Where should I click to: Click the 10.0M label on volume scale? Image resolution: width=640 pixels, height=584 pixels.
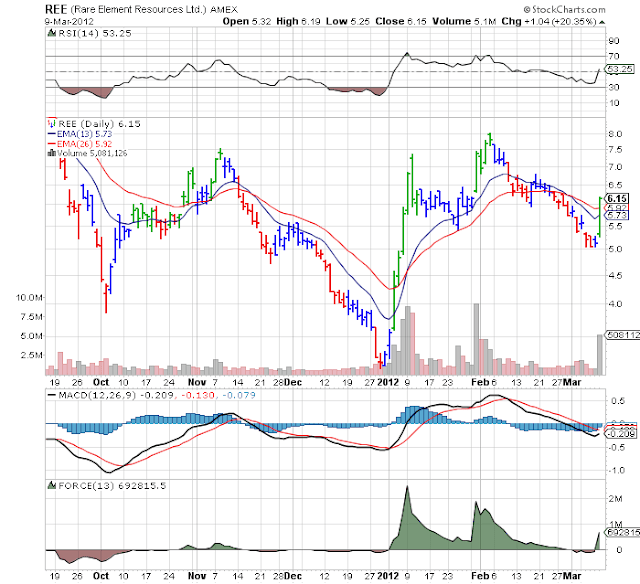click(x=29, y=298)
